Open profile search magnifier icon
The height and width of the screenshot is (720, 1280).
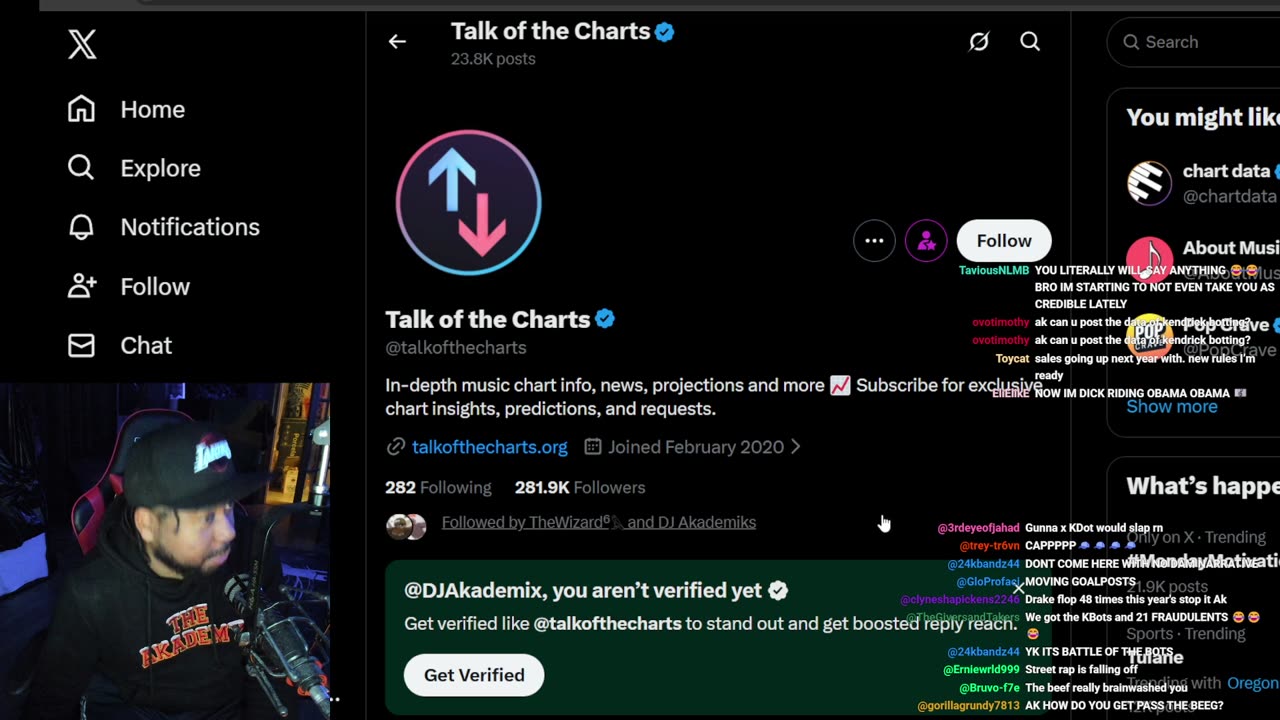click(x=1030, y=42)
